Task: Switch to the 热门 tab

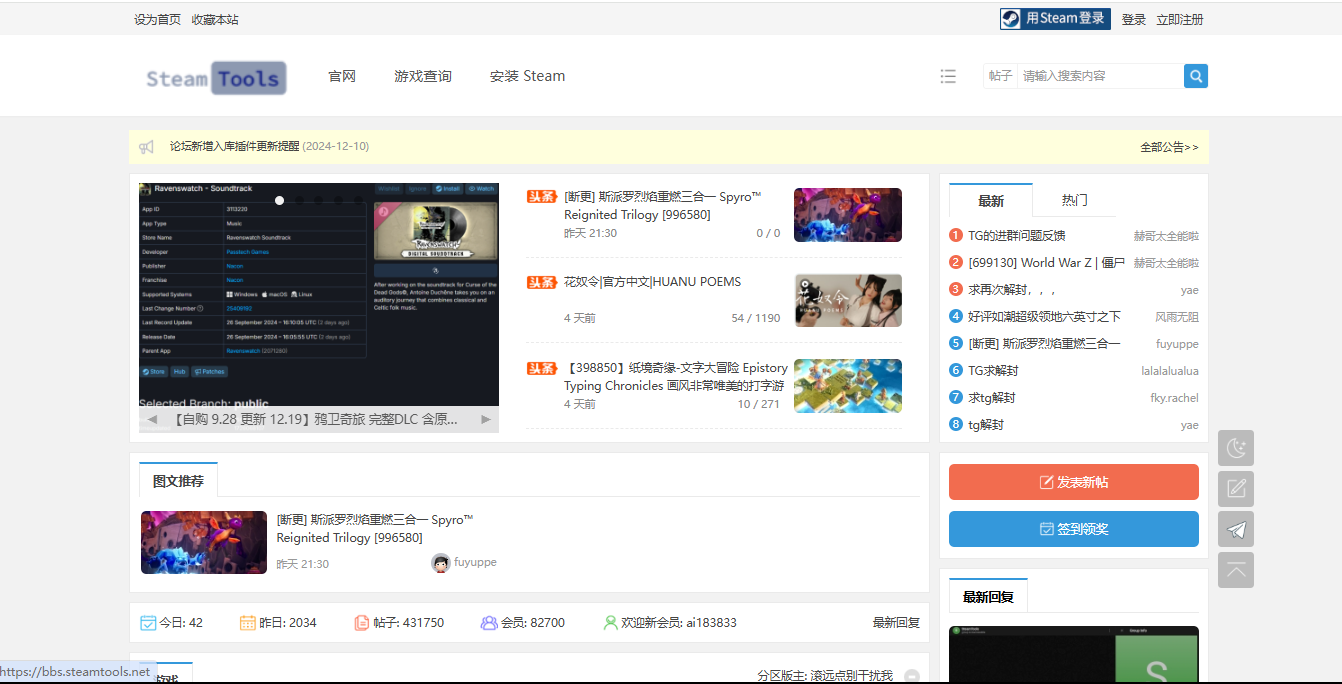Action: pos(1074,201)
